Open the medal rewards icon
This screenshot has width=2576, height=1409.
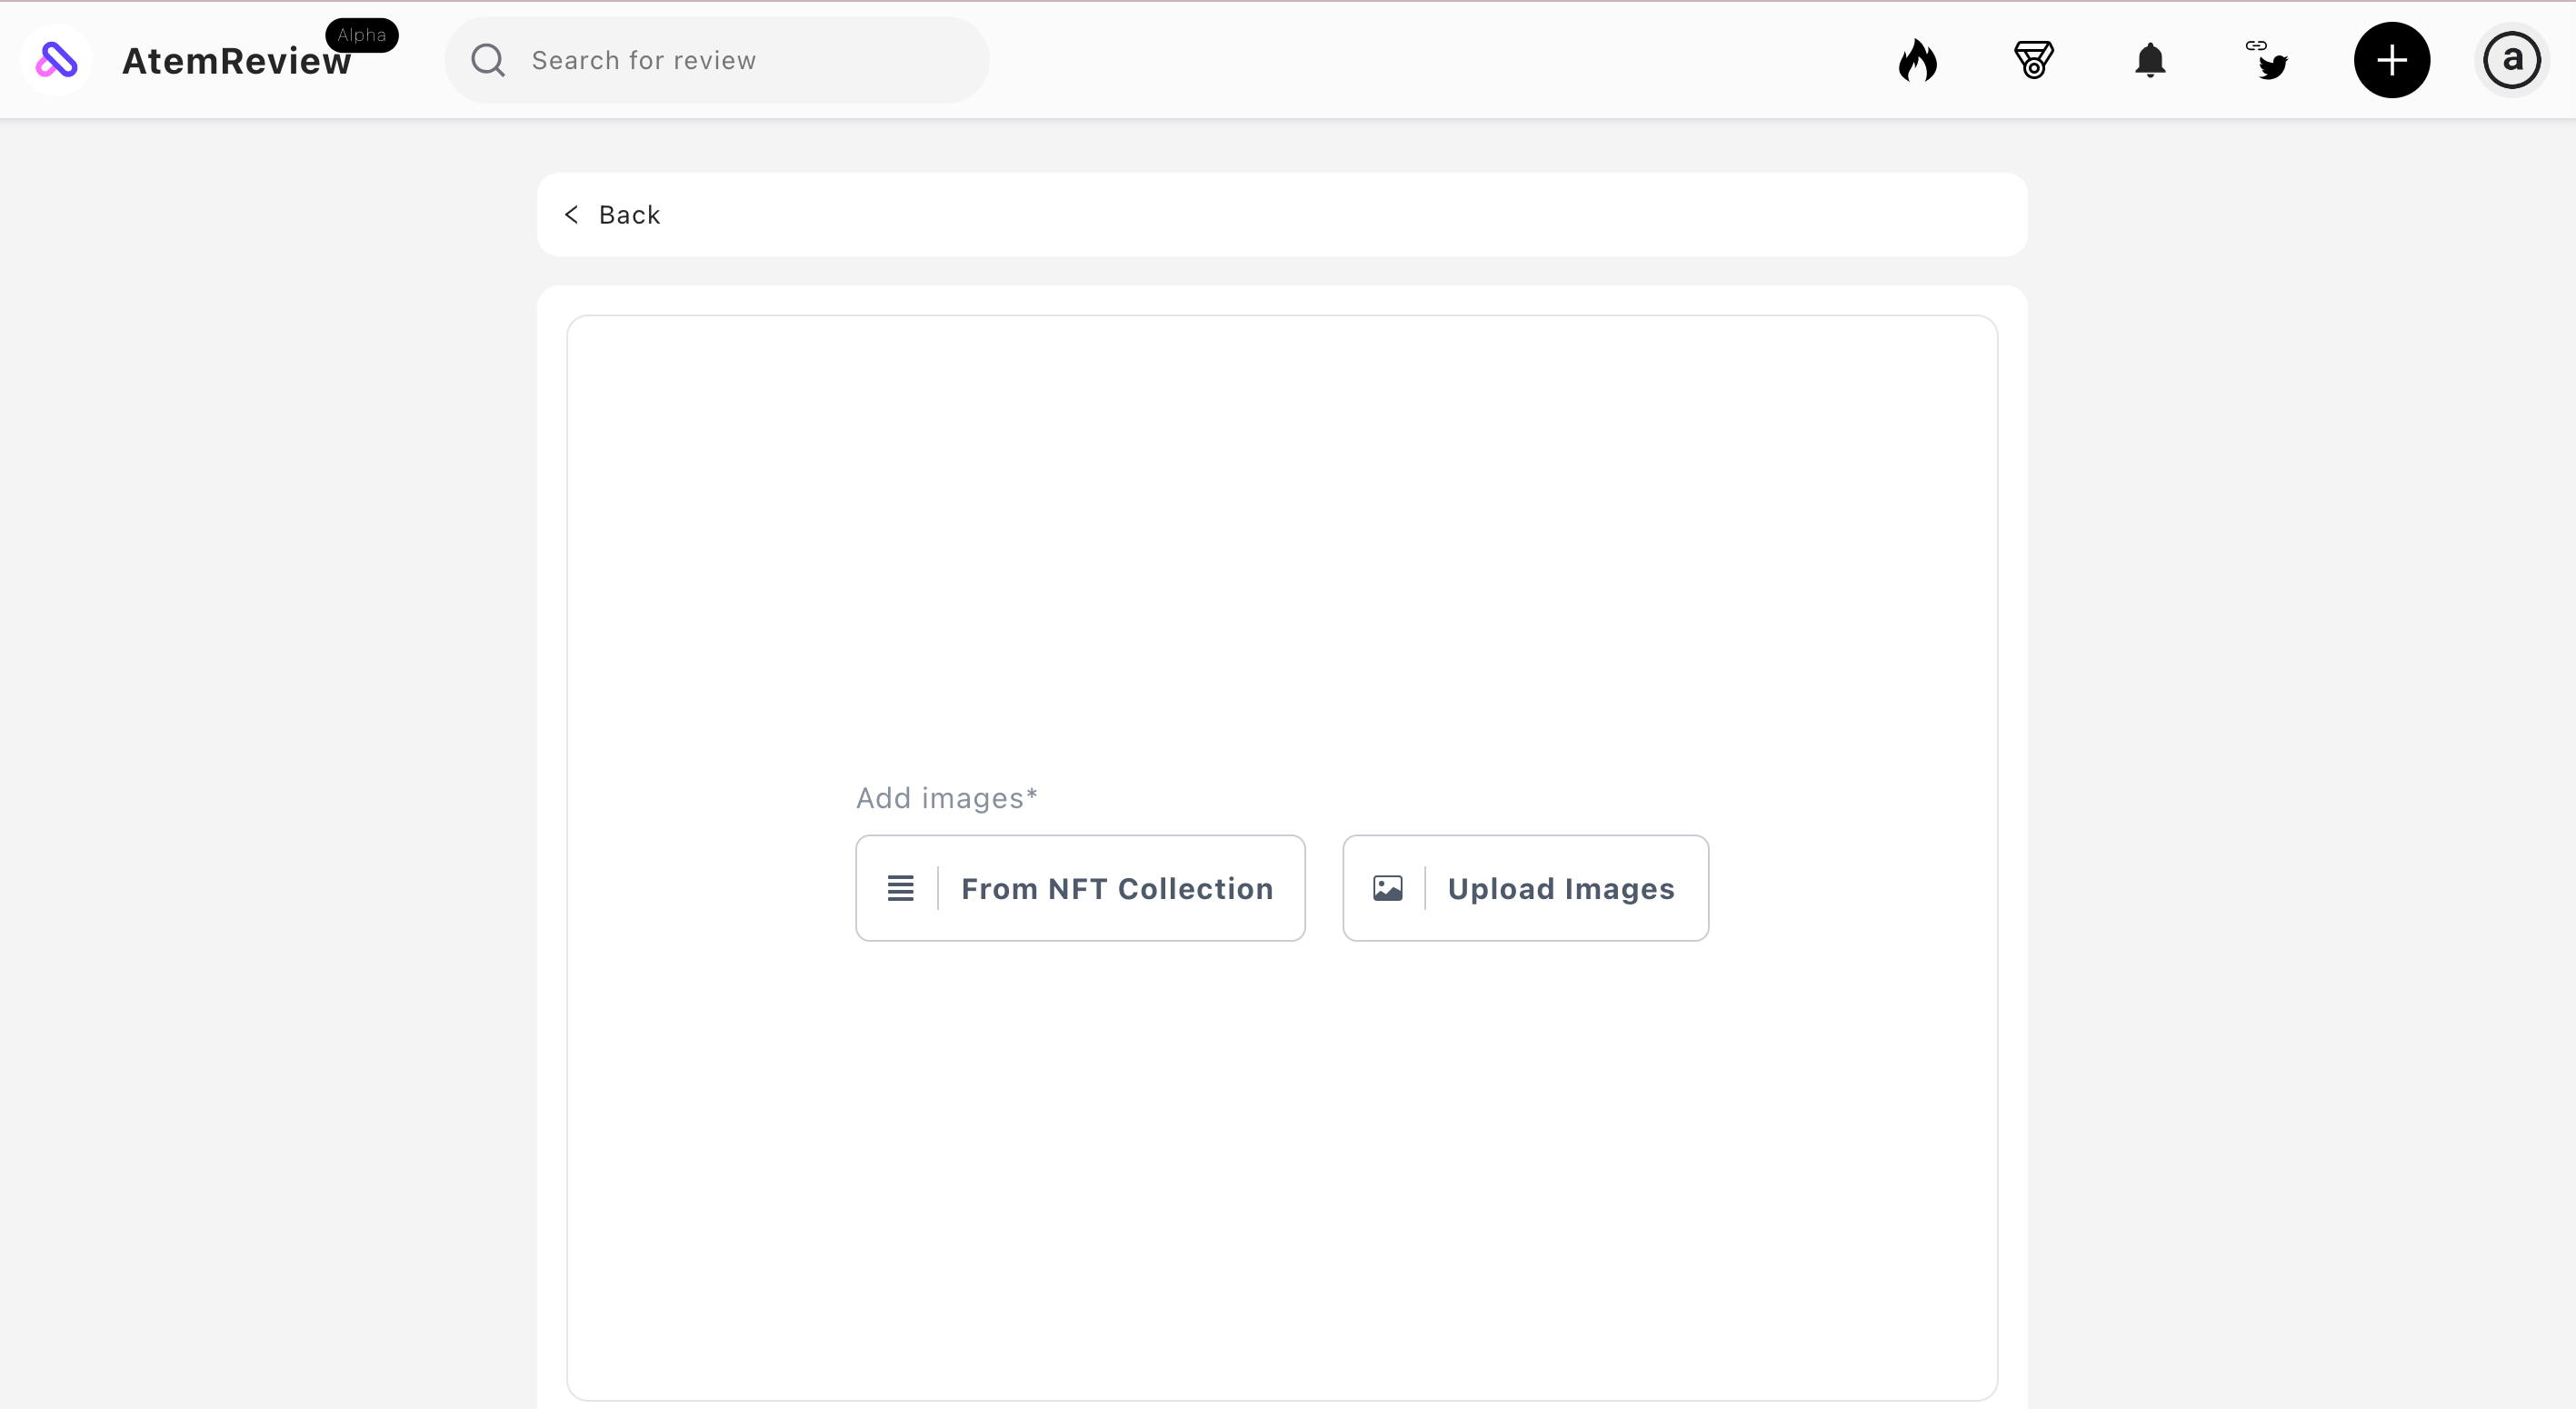click(2033, 60)
